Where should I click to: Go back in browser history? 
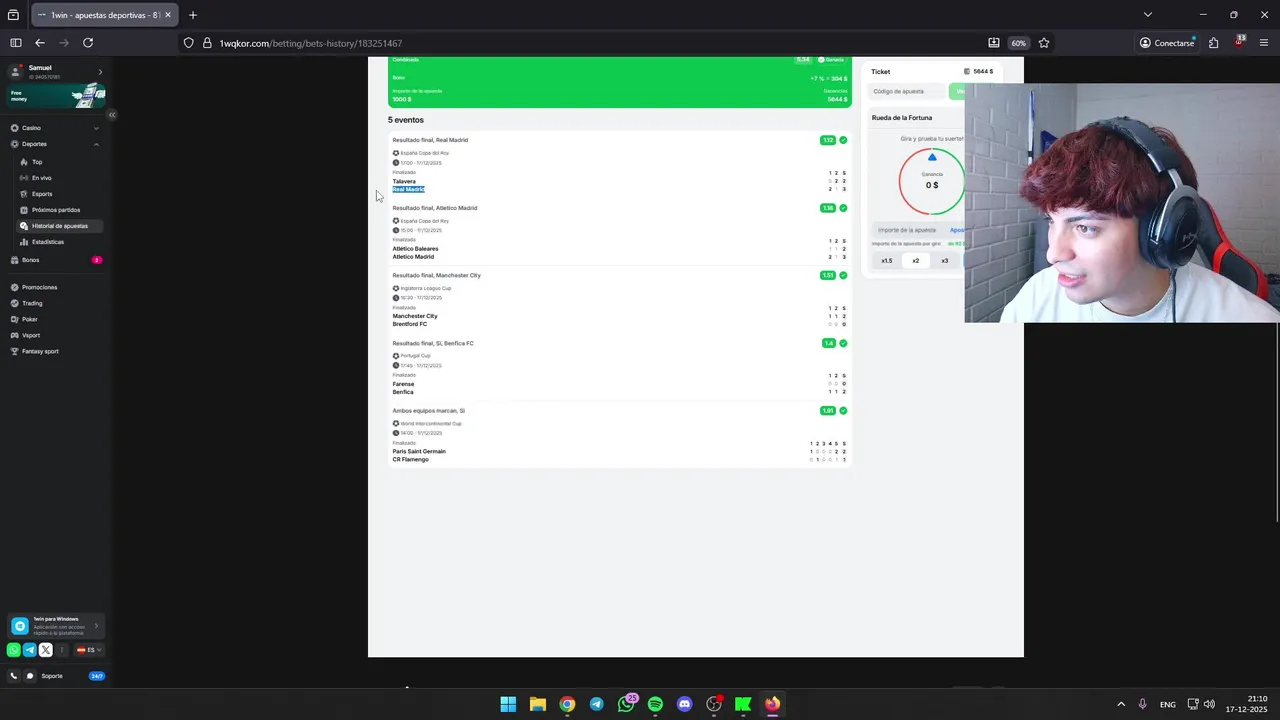tap(40, 43)
